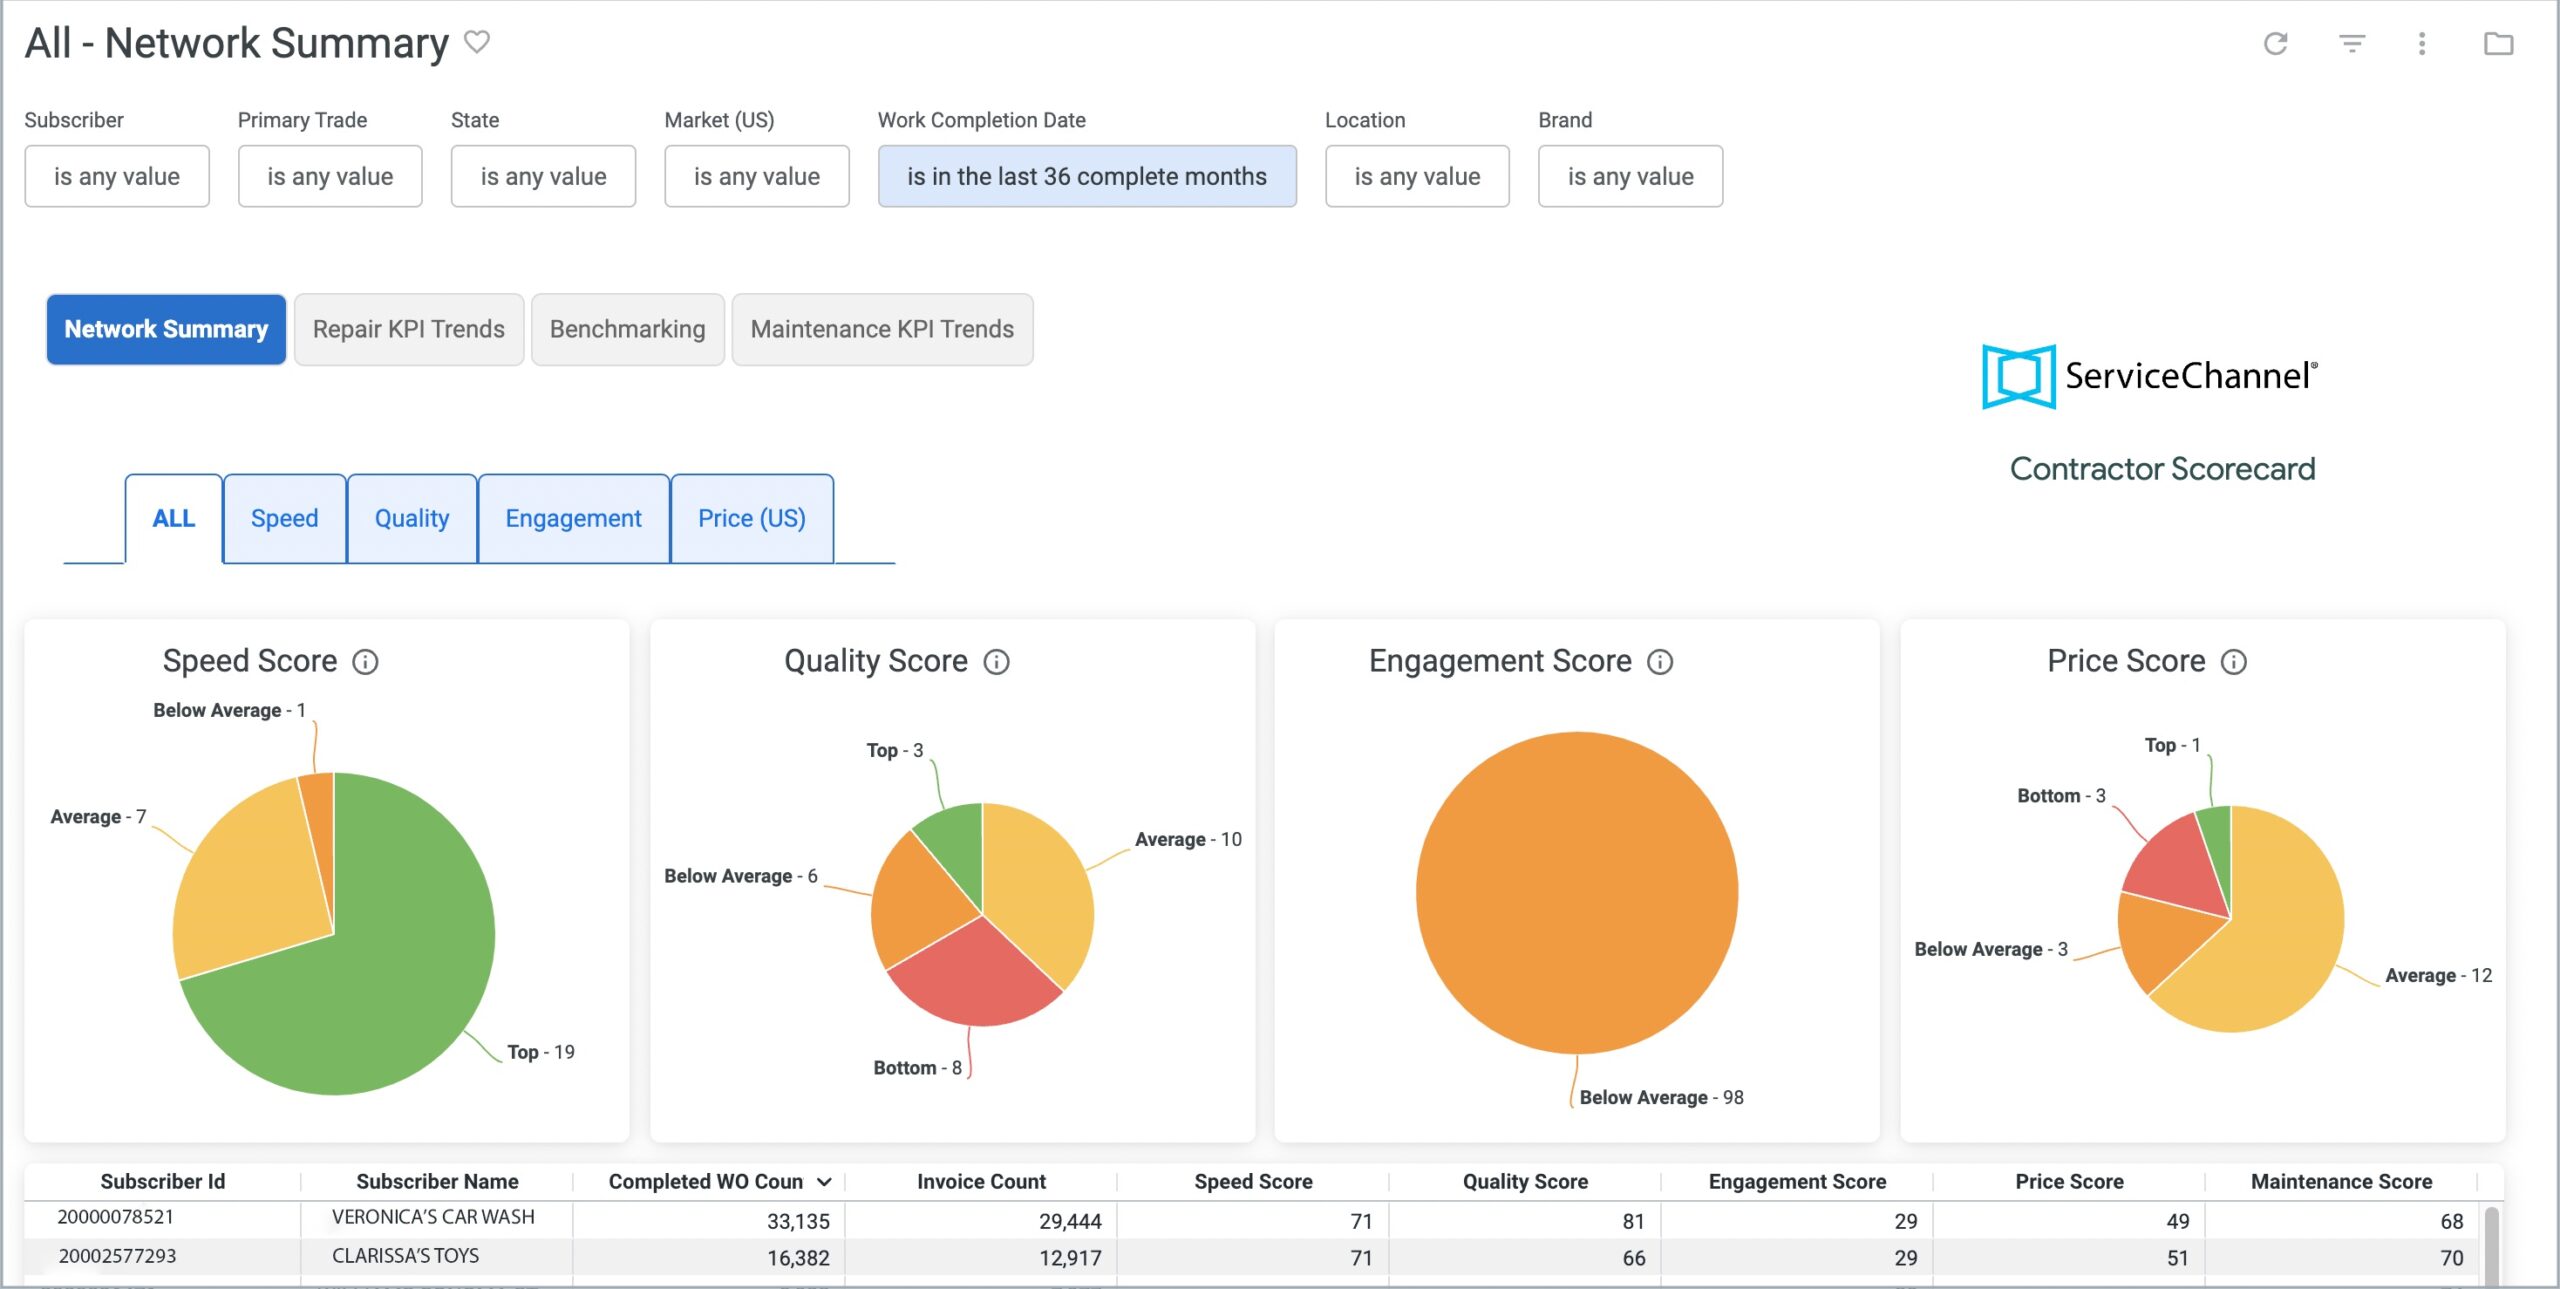Image resolution: width=2560 pixels, height=1289 pixels.
Task: Click the Price Score info icon
Action: click(2234, 662)
